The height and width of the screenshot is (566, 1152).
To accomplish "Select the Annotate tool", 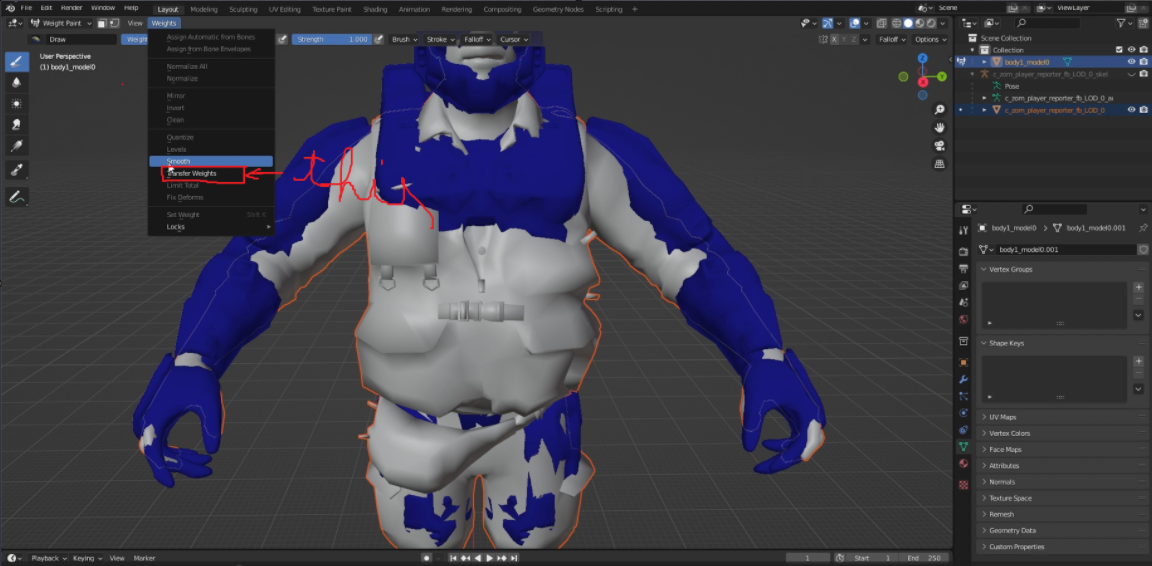I will pyautogui.click(x=17, y=196).
